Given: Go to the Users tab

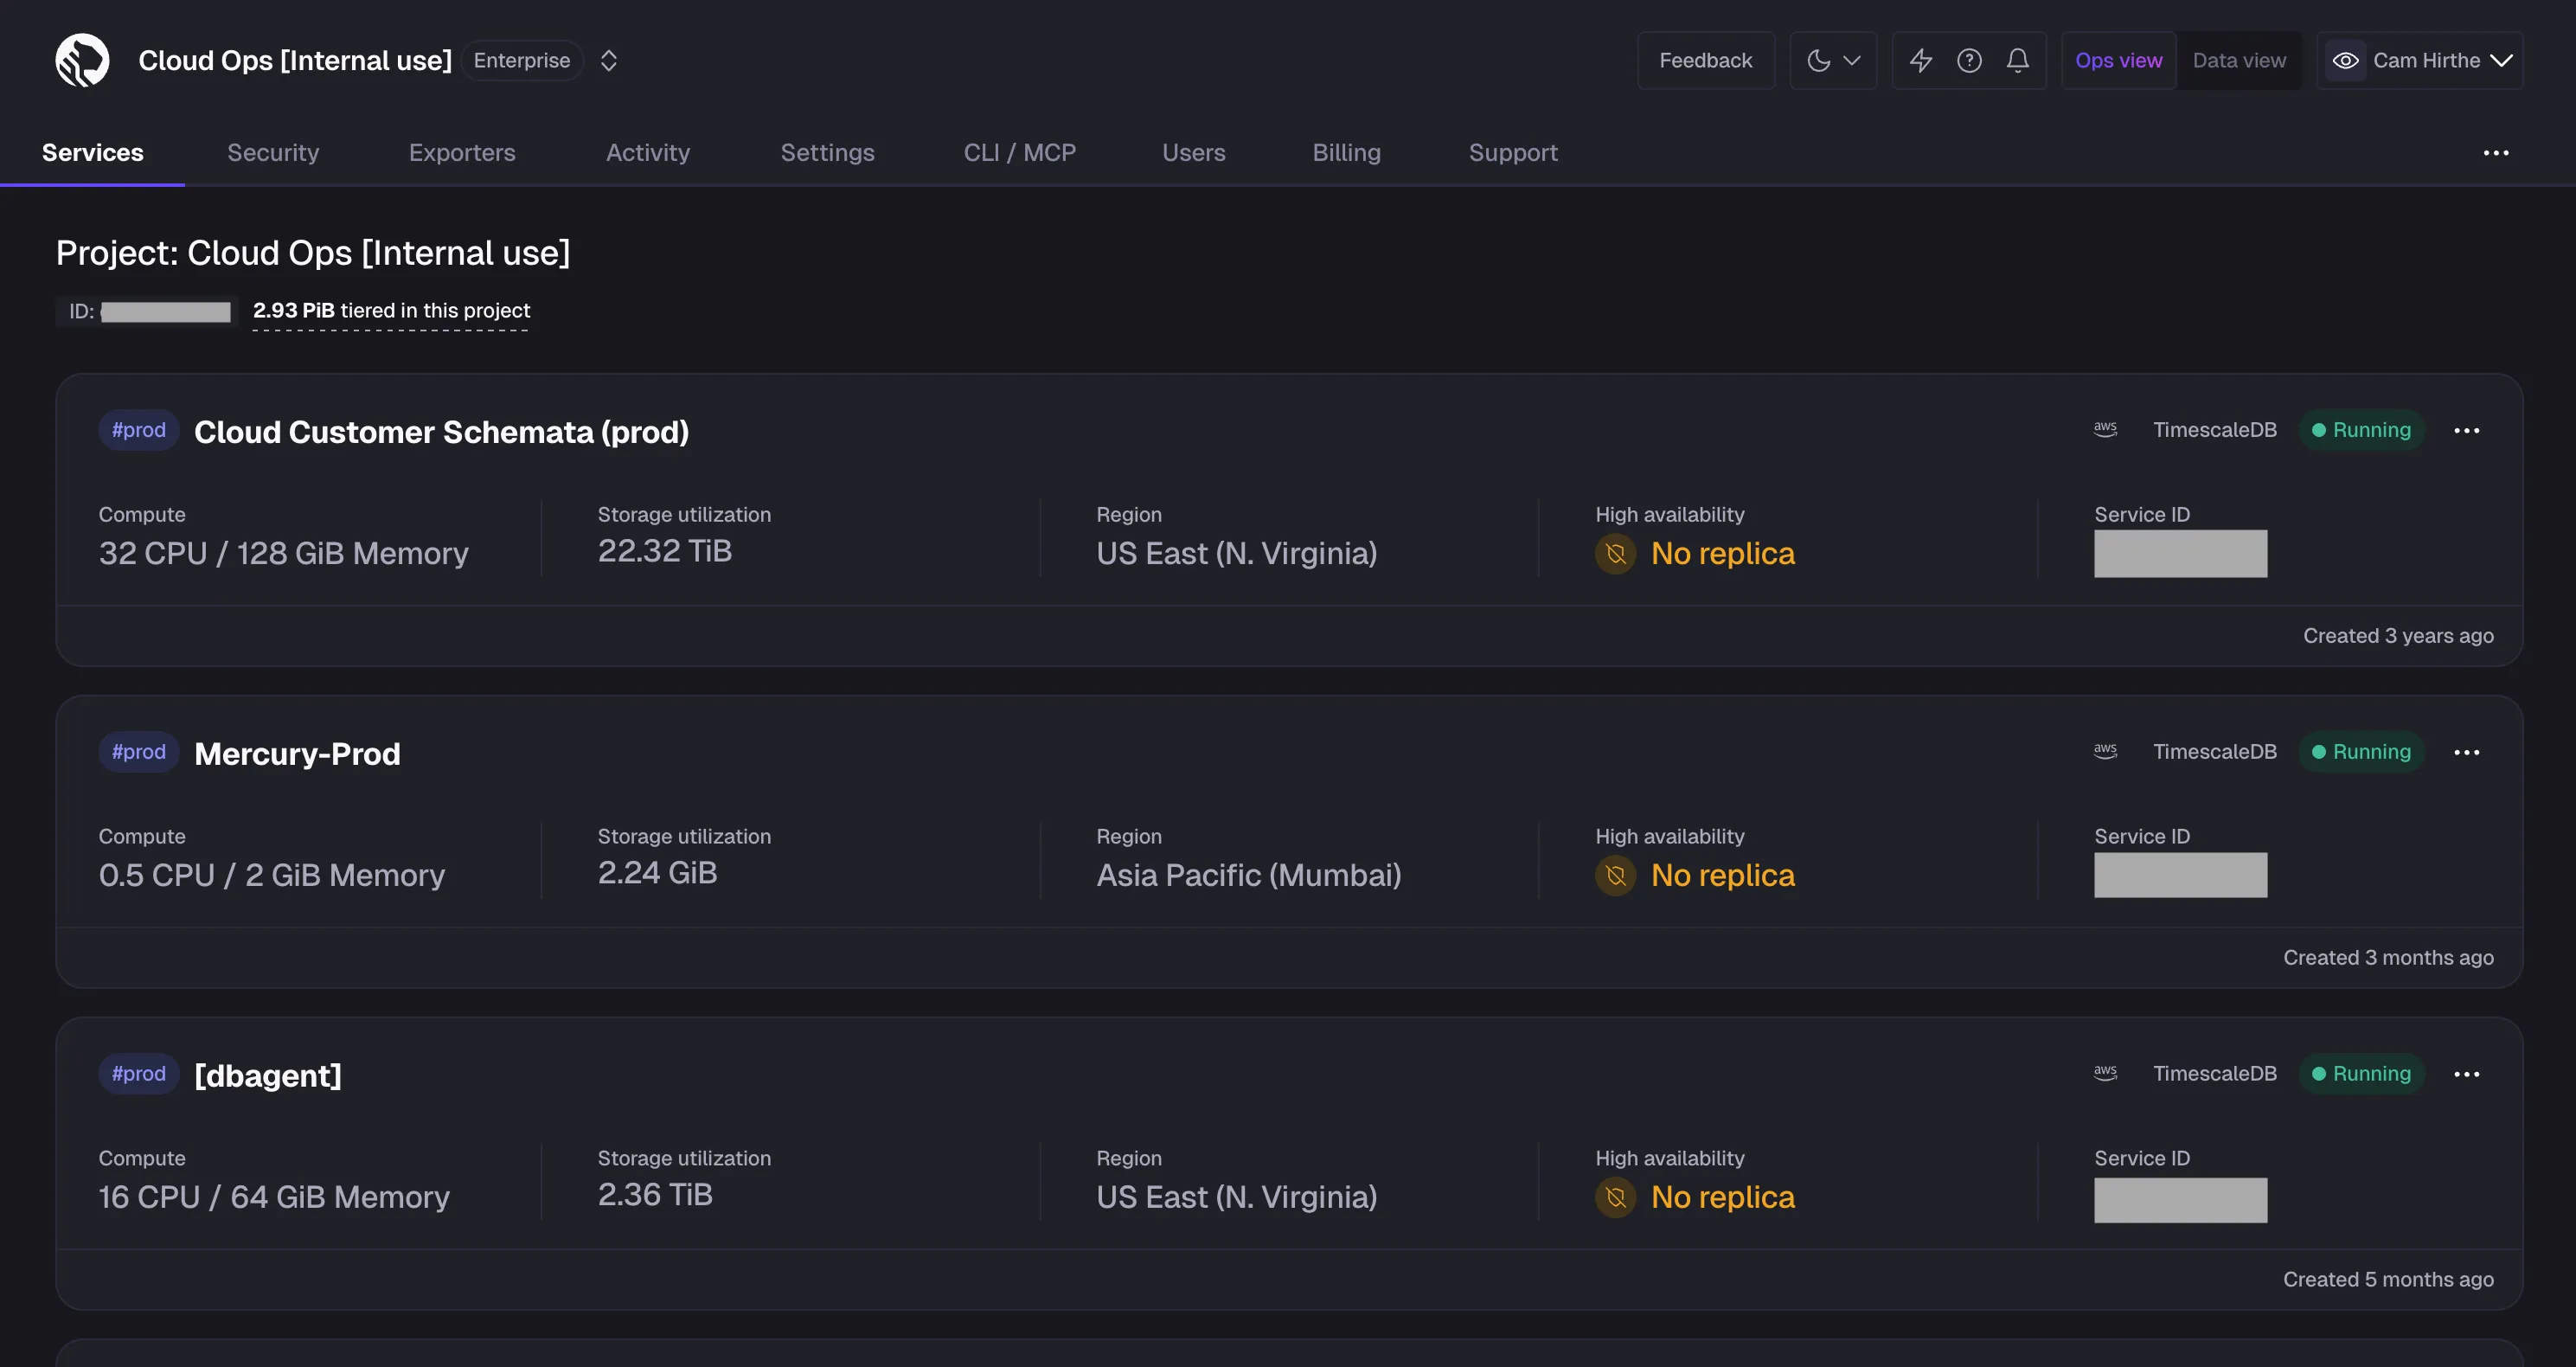Looking at the screenshot, I should [1193, 152].
